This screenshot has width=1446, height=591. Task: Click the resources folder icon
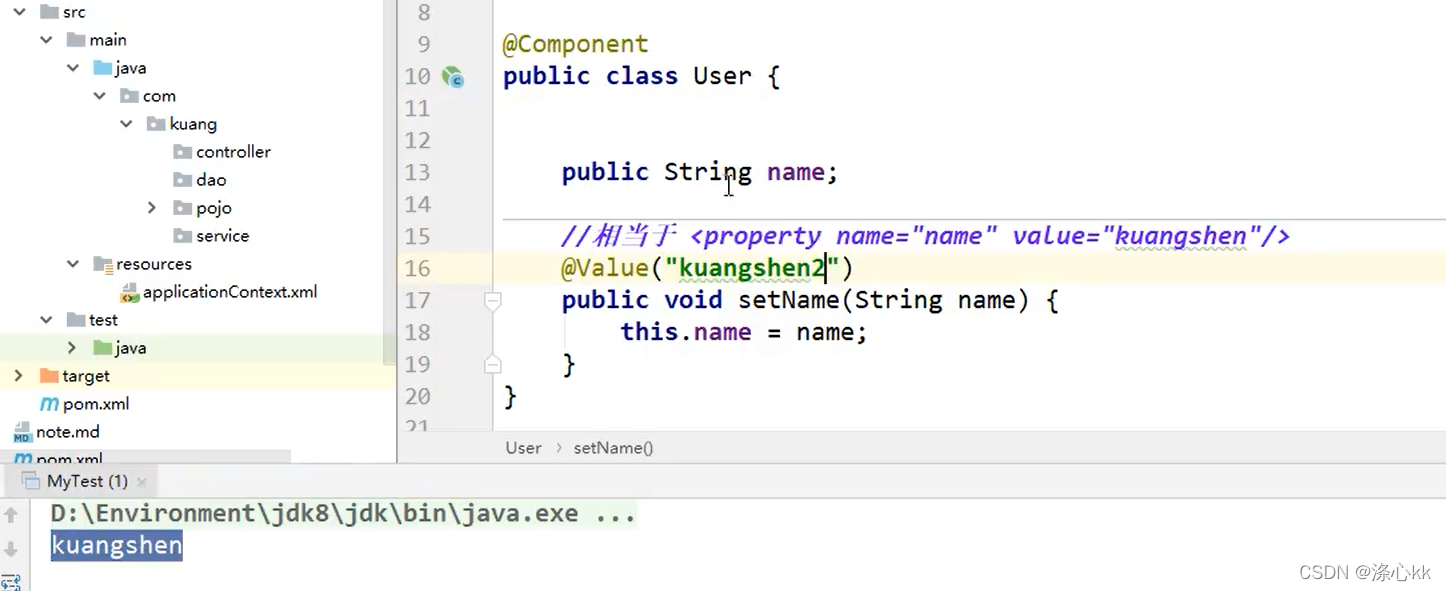102,264
